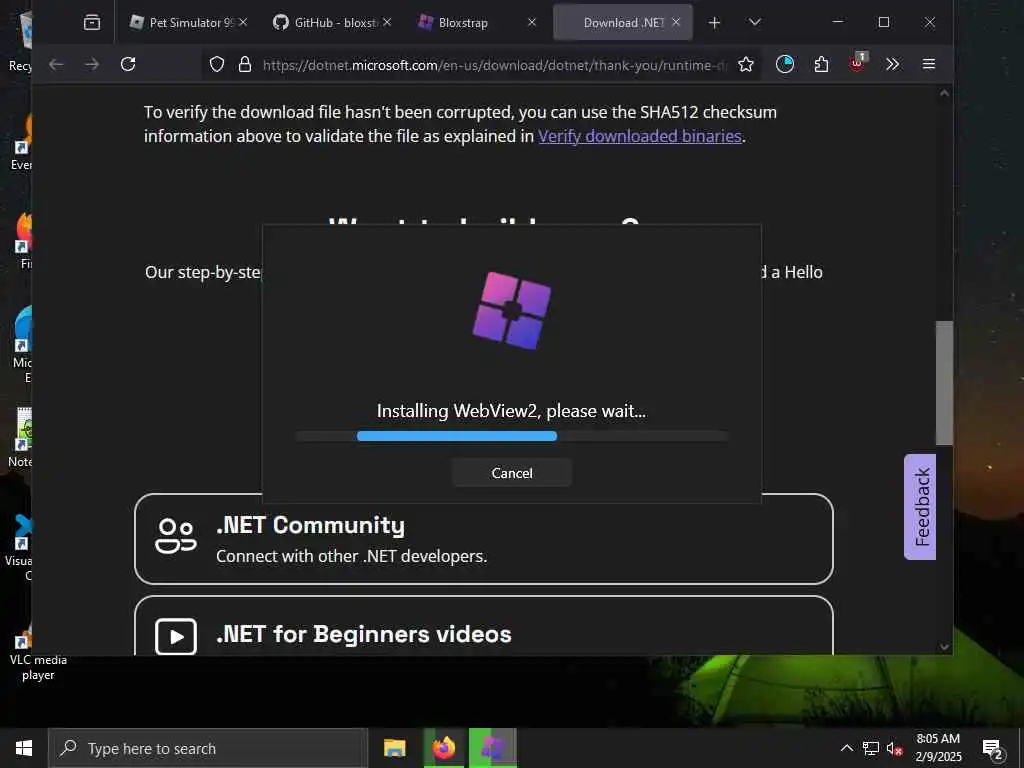Image resolution: width=1024 pixels, height=768 pixels.
Task: Close the GitHub bloxstrap tab
Action: 387,22
